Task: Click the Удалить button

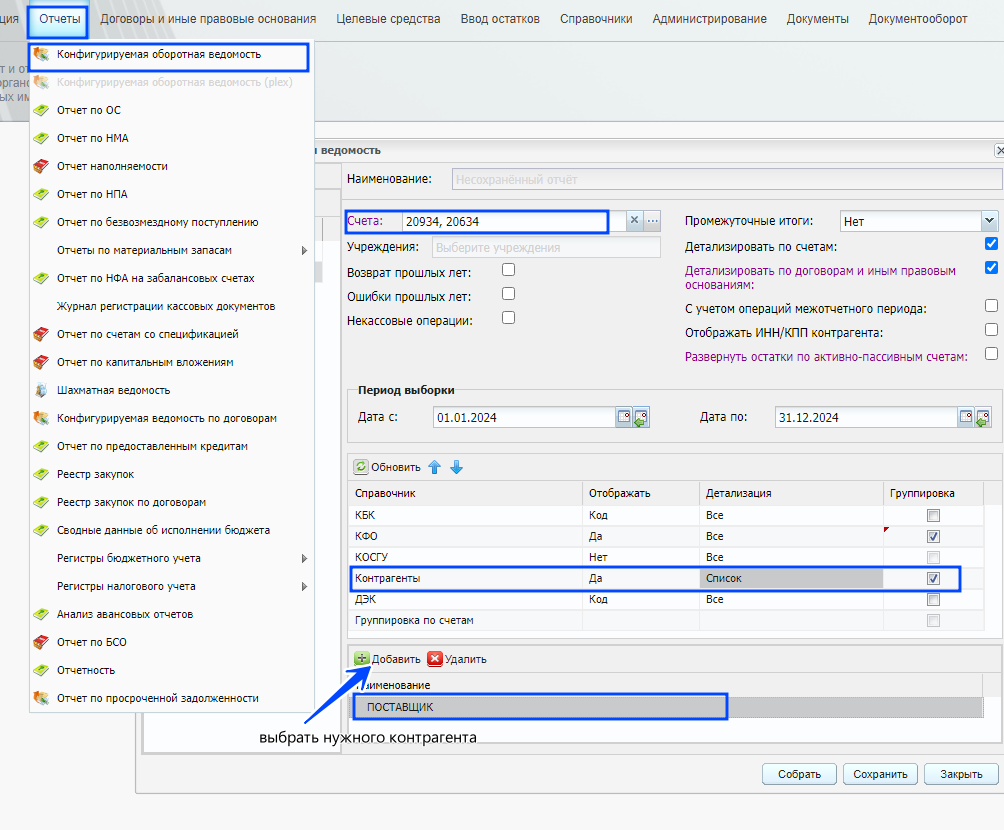Action: [457, 659]
